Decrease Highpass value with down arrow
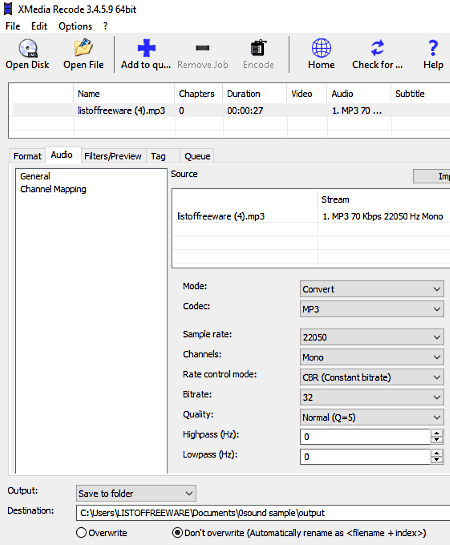 pos(436,440)
